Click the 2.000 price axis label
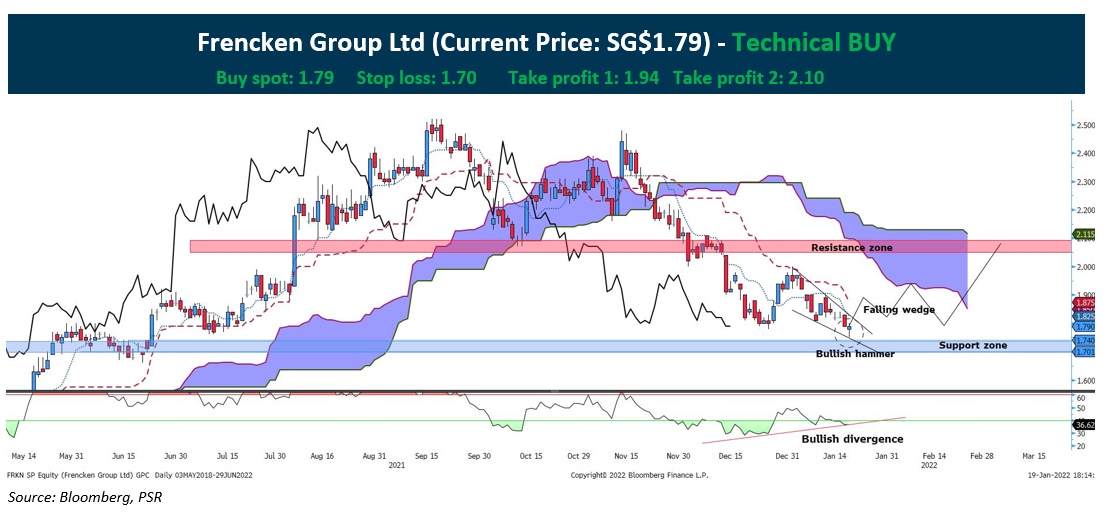Image resolution: width=1113 pixels, height=514 pixels. coord(1088,268)
